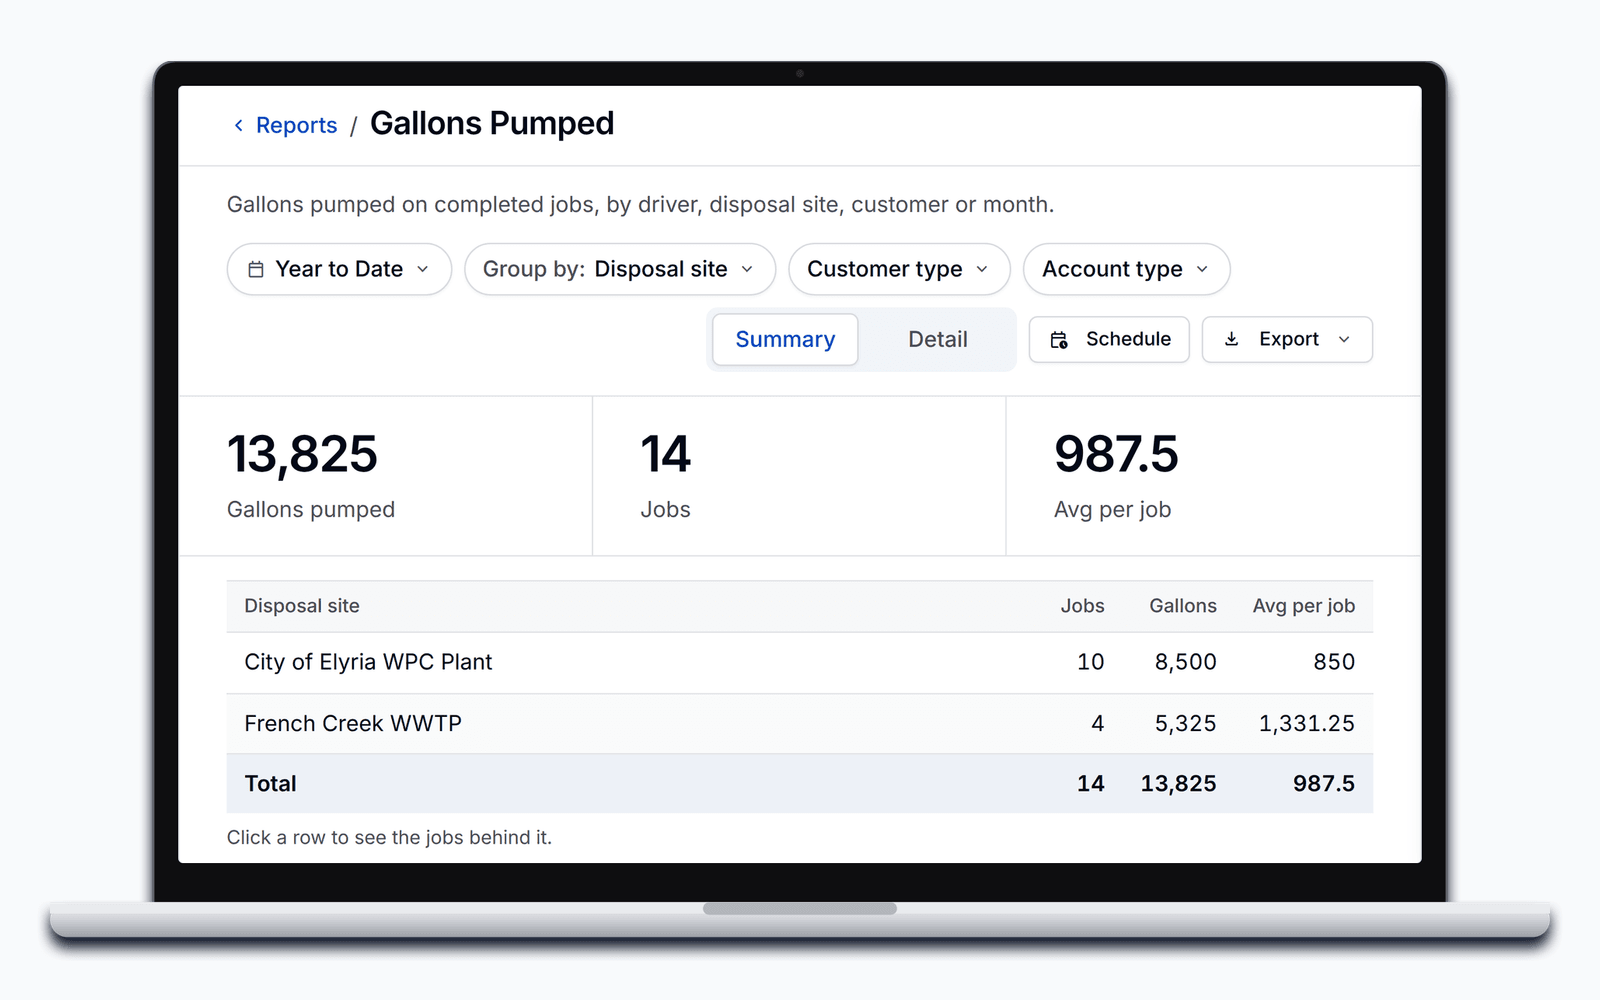This screenshot has width=1600, height=1000.
Task: Expand the Account type filter
Action: coord(1126,269)
